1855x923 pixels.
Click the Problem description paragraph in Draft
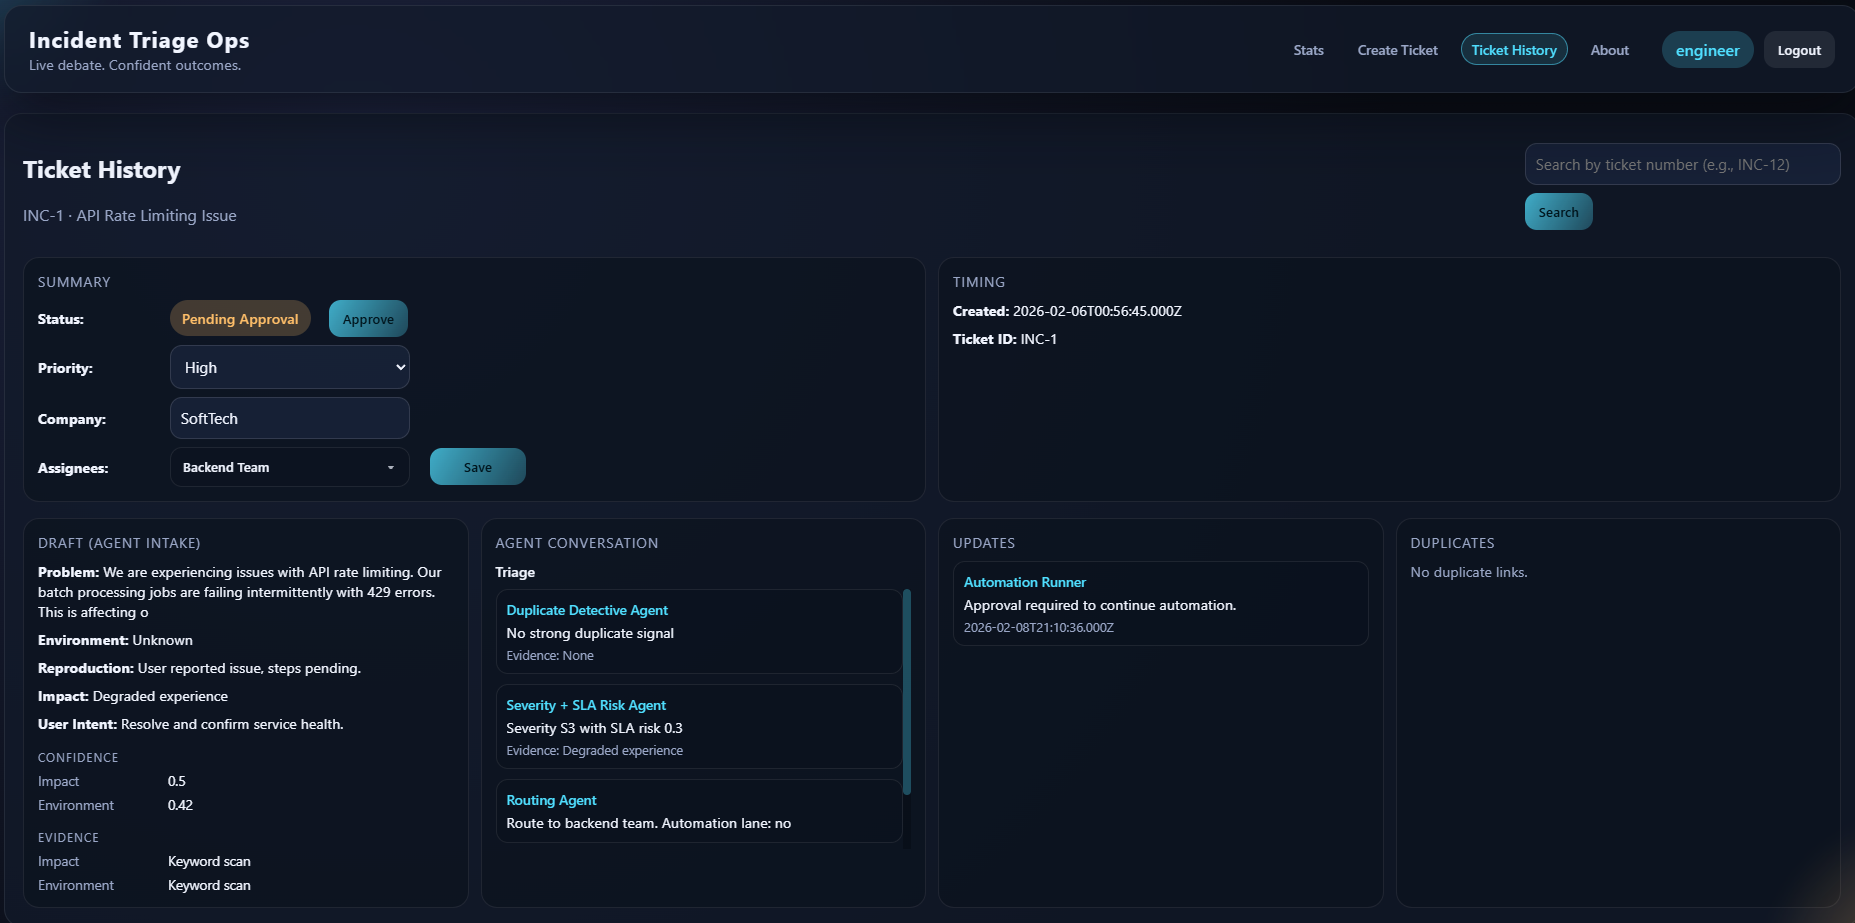click(x=240, y=592)
